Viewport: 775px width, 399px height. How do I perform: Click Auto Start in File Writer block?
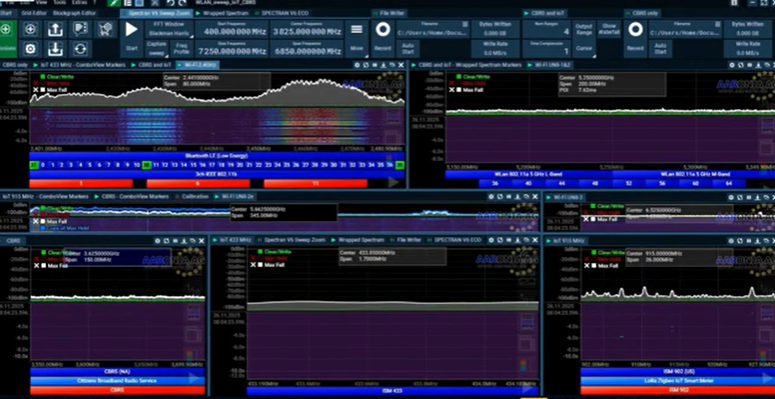pyautogui.click(x=408, y=48)
